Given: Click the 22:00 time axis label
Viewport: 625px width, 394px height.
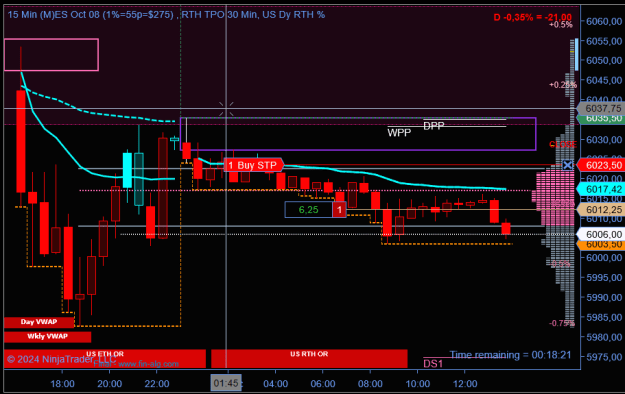Looking at the screenshot, I should point(157,384).
